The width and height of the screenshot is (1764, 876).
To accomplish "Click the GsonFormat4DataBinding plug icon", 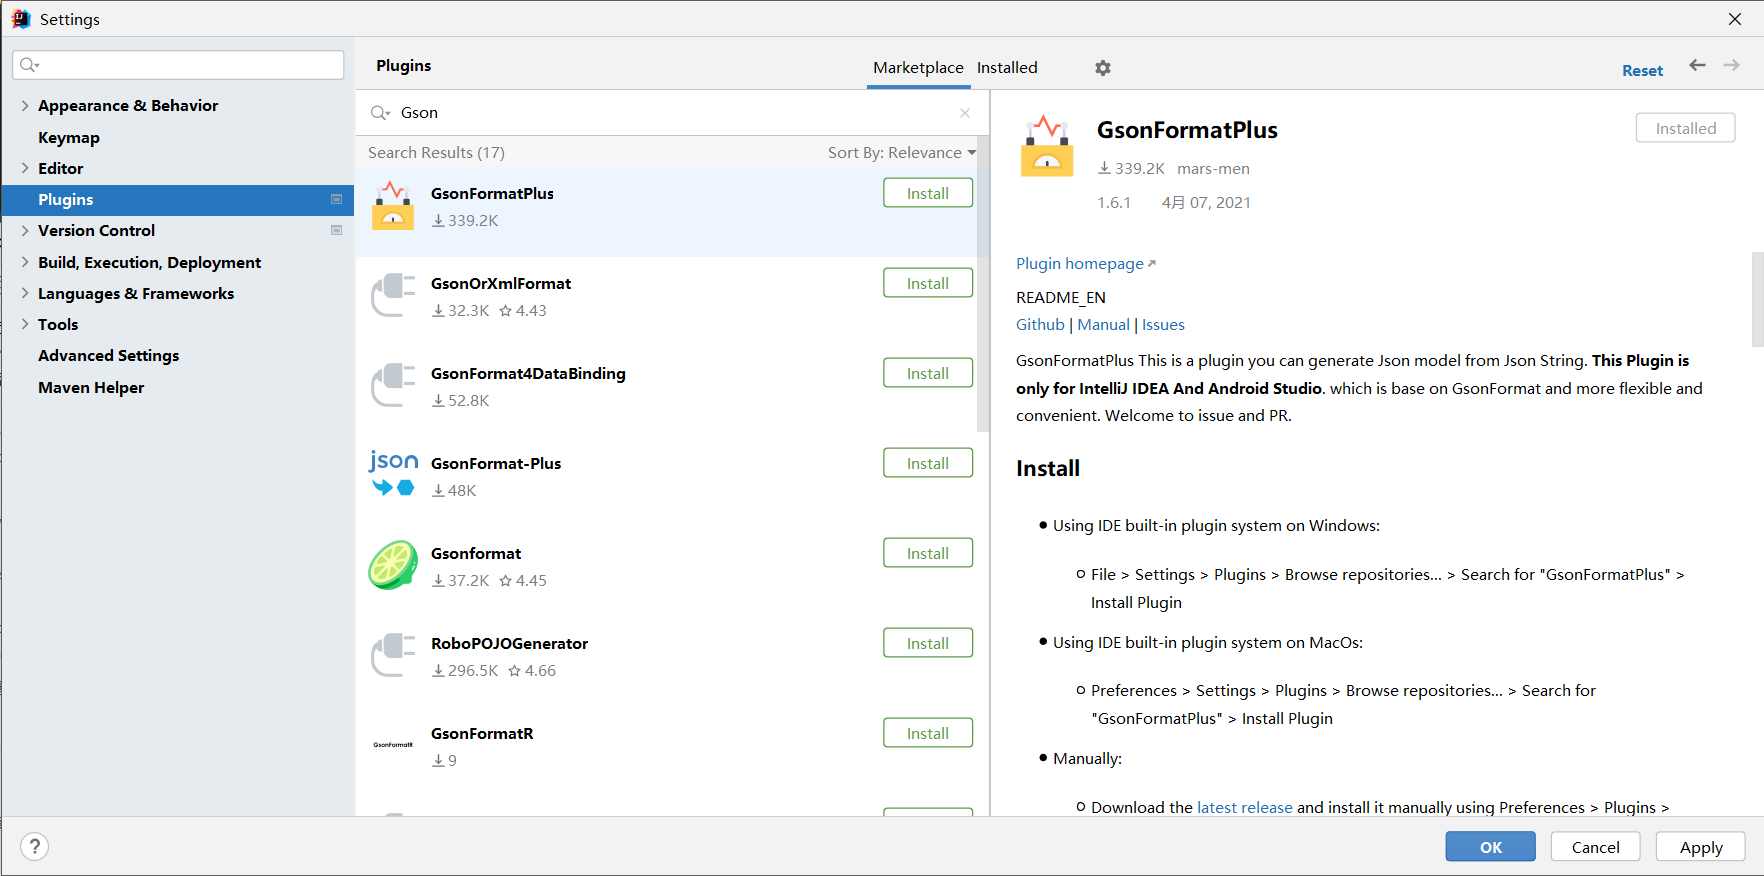I will tap(393, 385).
